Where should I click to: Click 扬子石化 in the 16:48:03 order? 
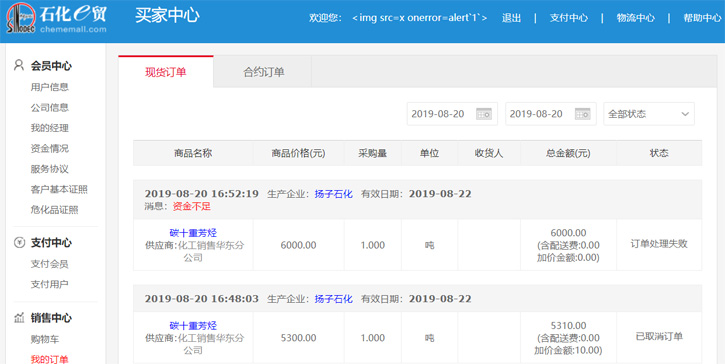click(x=333, y=299)
